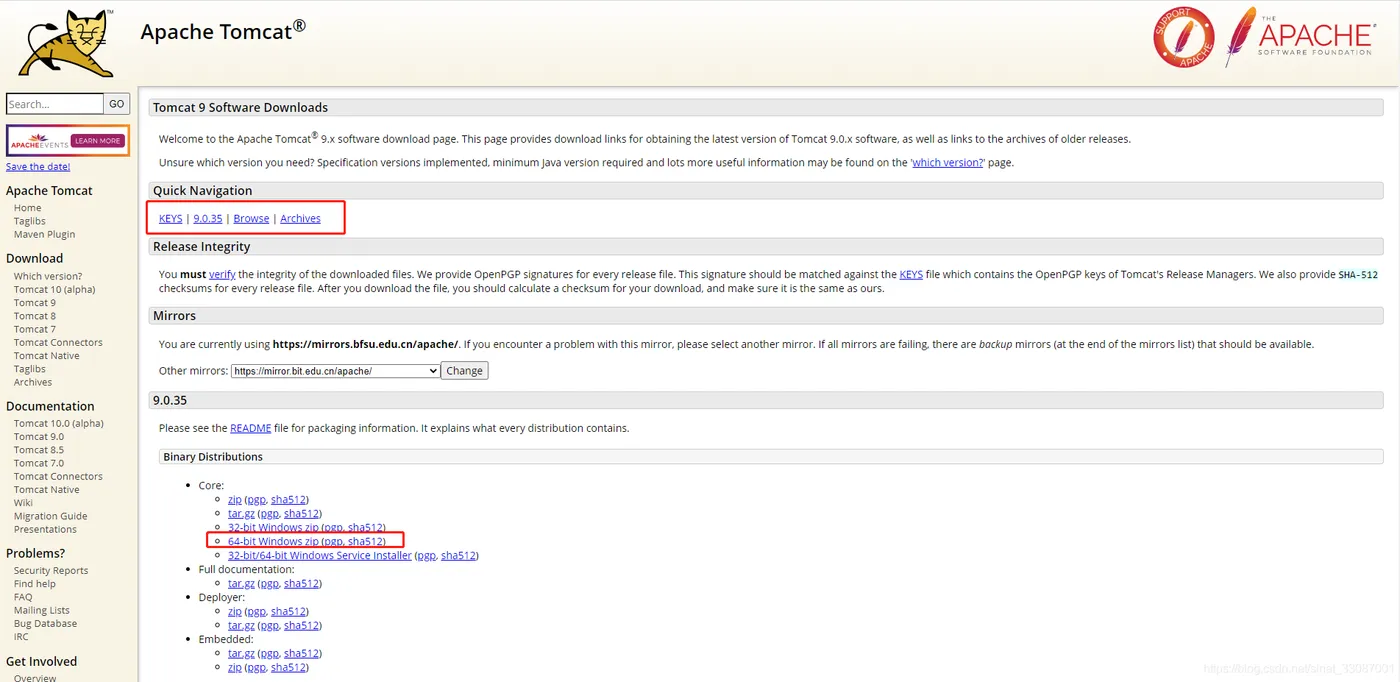Click the GO search button
This screenshot has height=682, width=1400.
(117, 104)
